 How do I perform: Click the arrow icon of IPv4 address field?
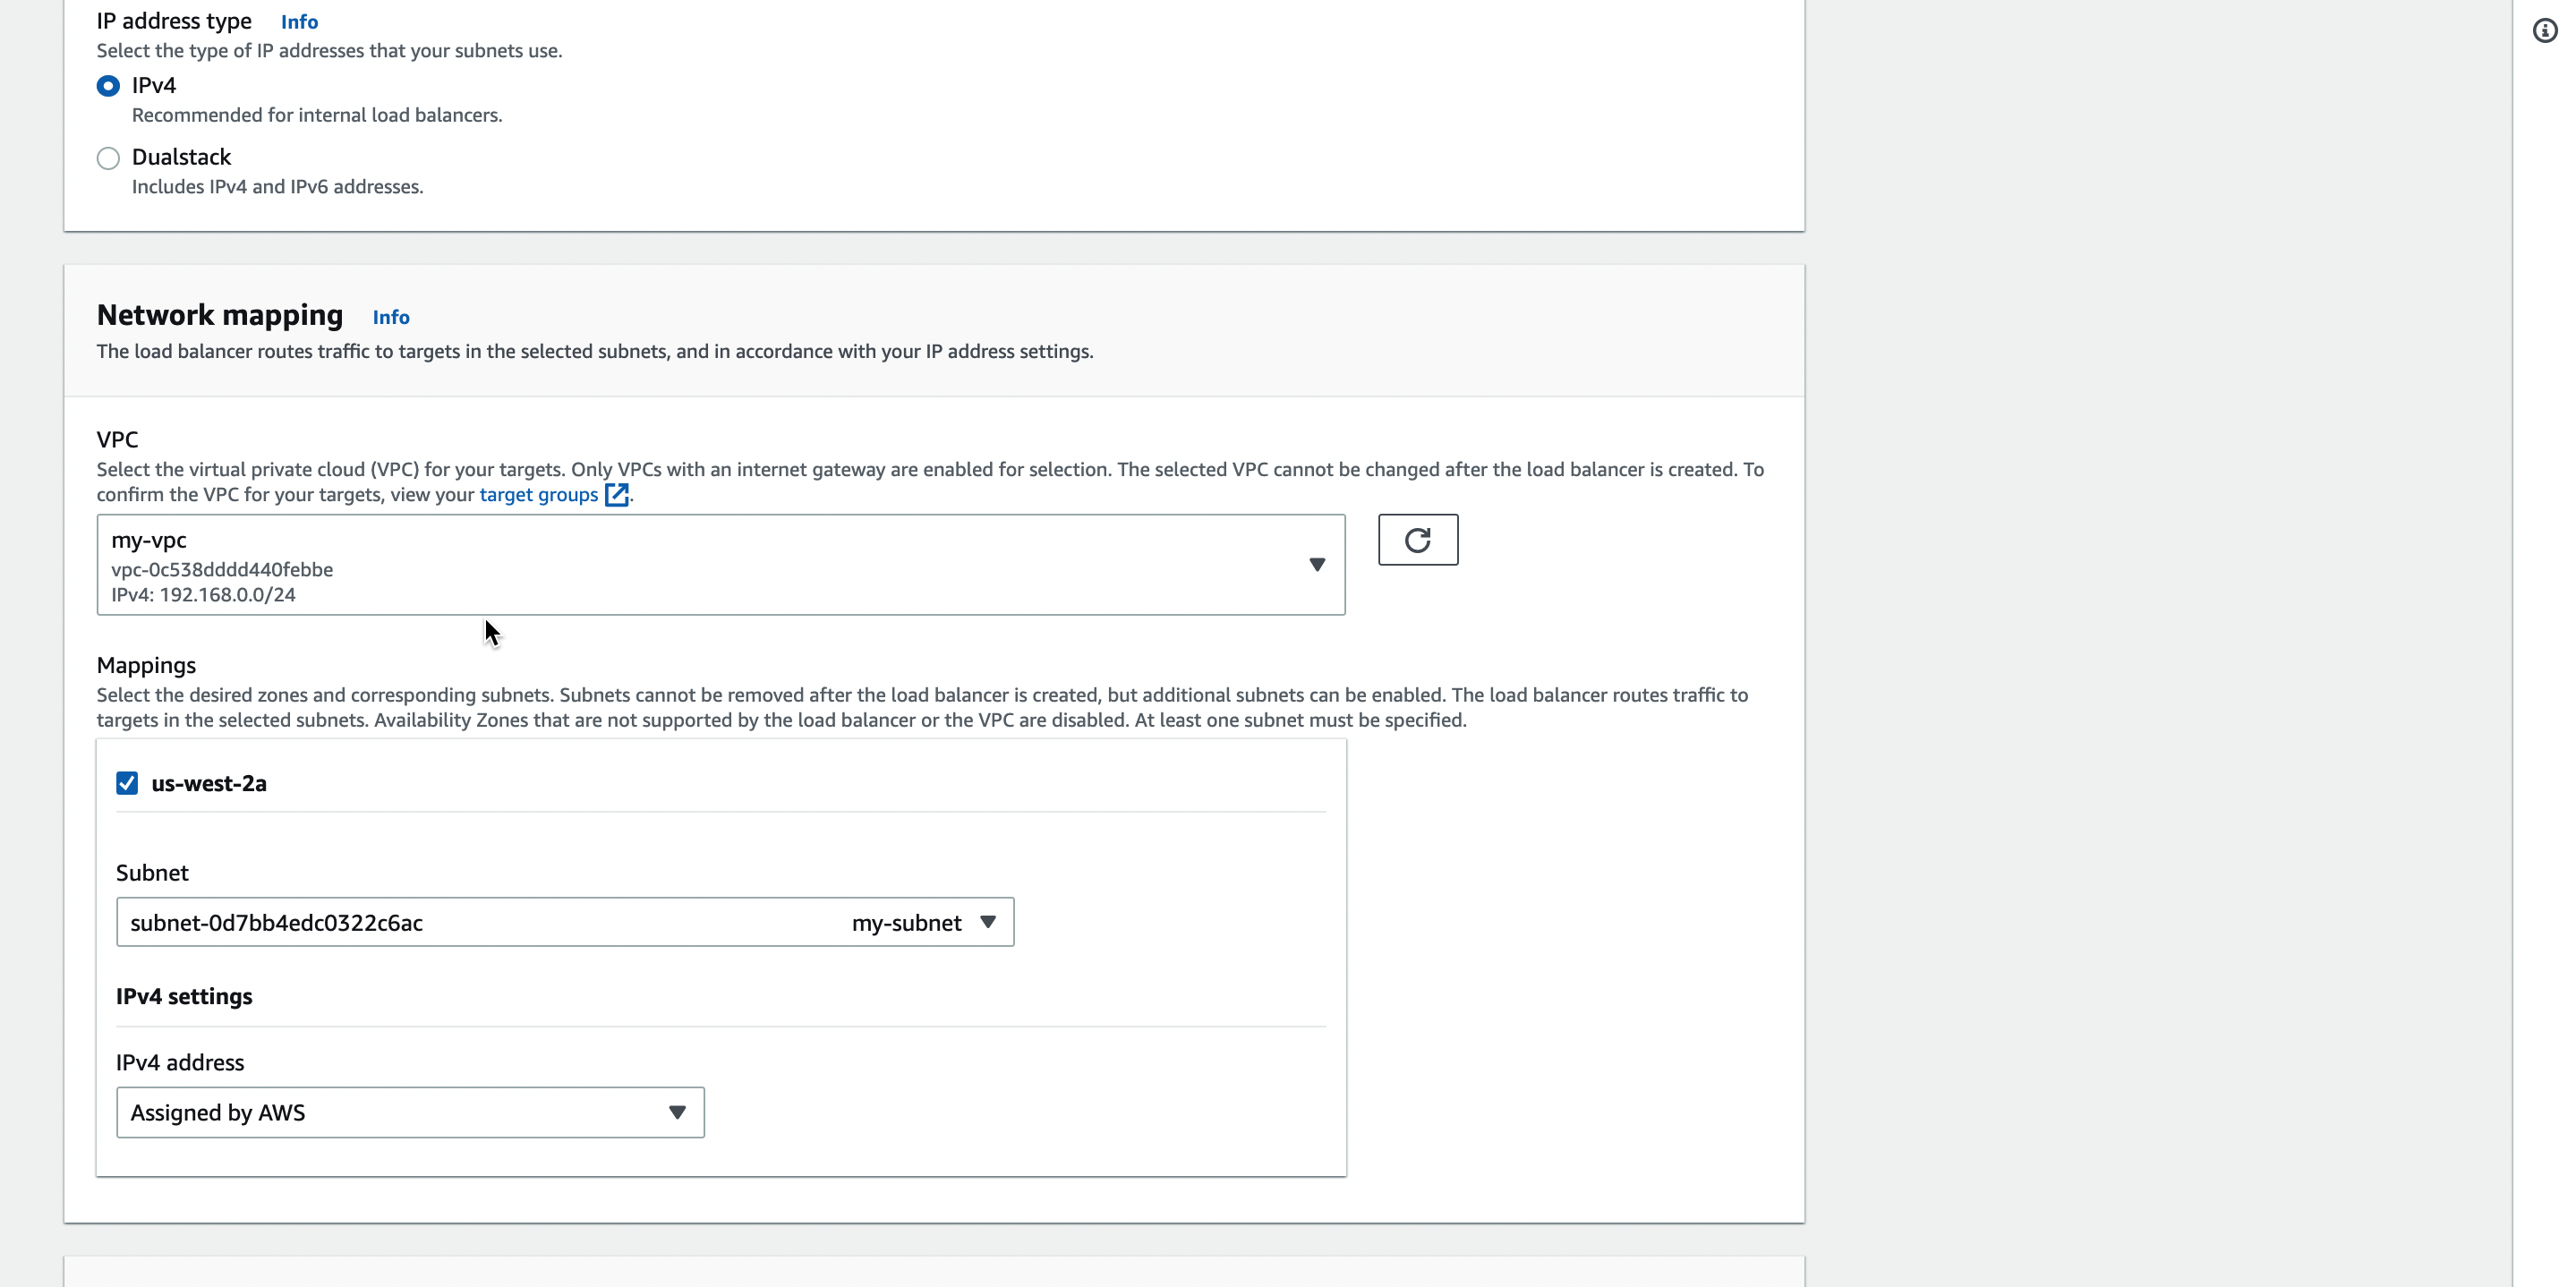pos(677,1112)
